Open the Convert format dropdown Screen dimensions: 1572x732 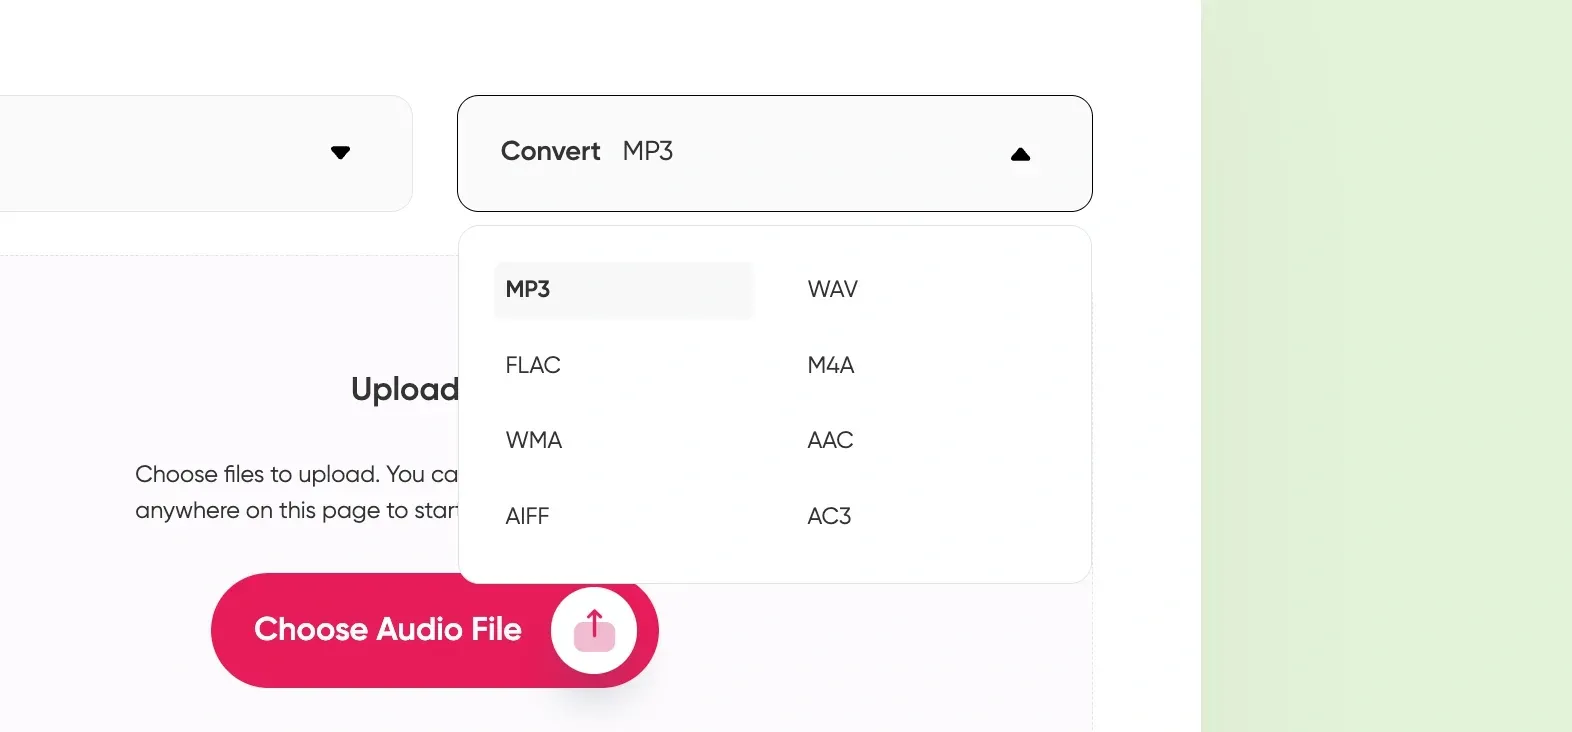coord(775,153)
